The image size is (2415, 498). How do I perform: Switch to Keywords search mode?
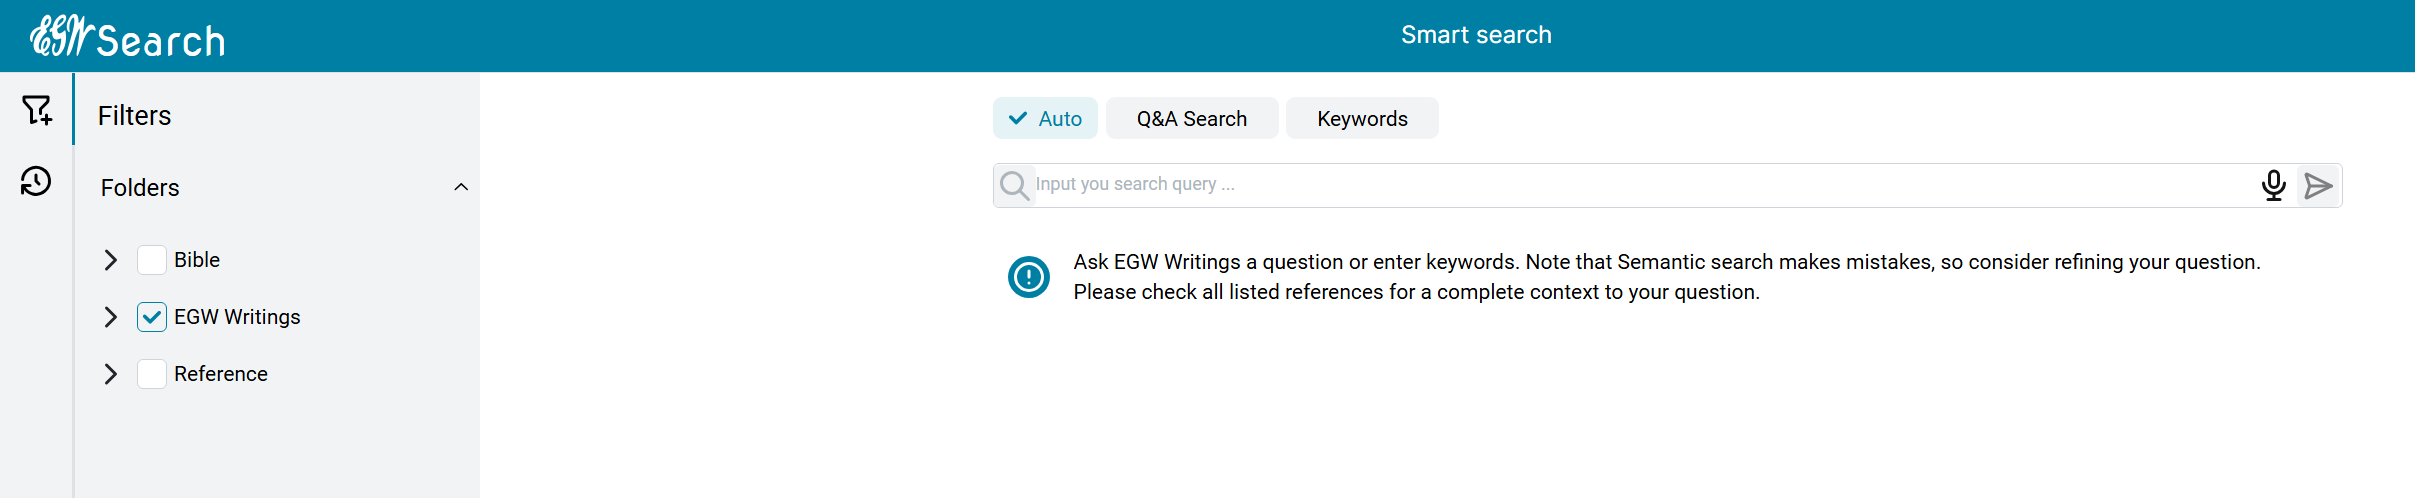1362,118
